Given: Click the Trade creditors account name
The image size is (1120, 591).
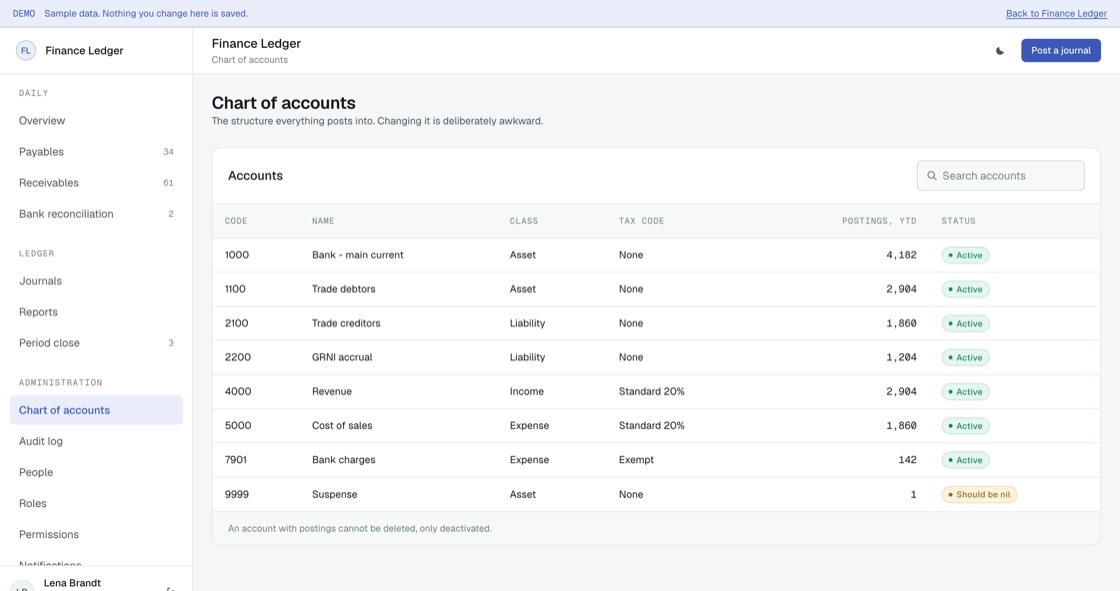Looking at the screenshot, I should pos(346,323).
